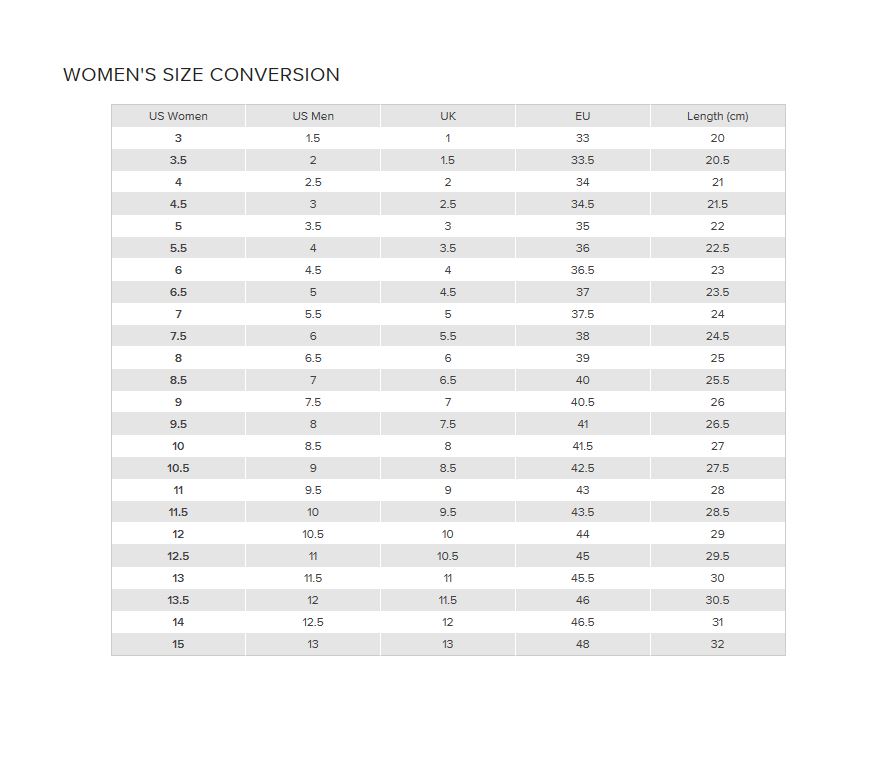The width and height of the screenshot is (870, 761).
Task: Select US Men size 12.5 cell
Action: pyautogui.click(x=313, y=622)
